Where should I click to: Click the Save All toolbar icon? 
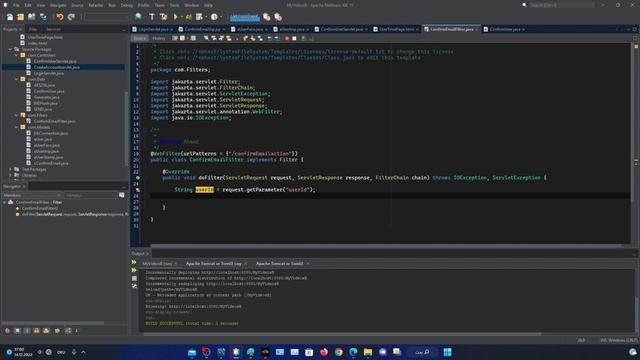pyautogui.click(x=43, y=17)
